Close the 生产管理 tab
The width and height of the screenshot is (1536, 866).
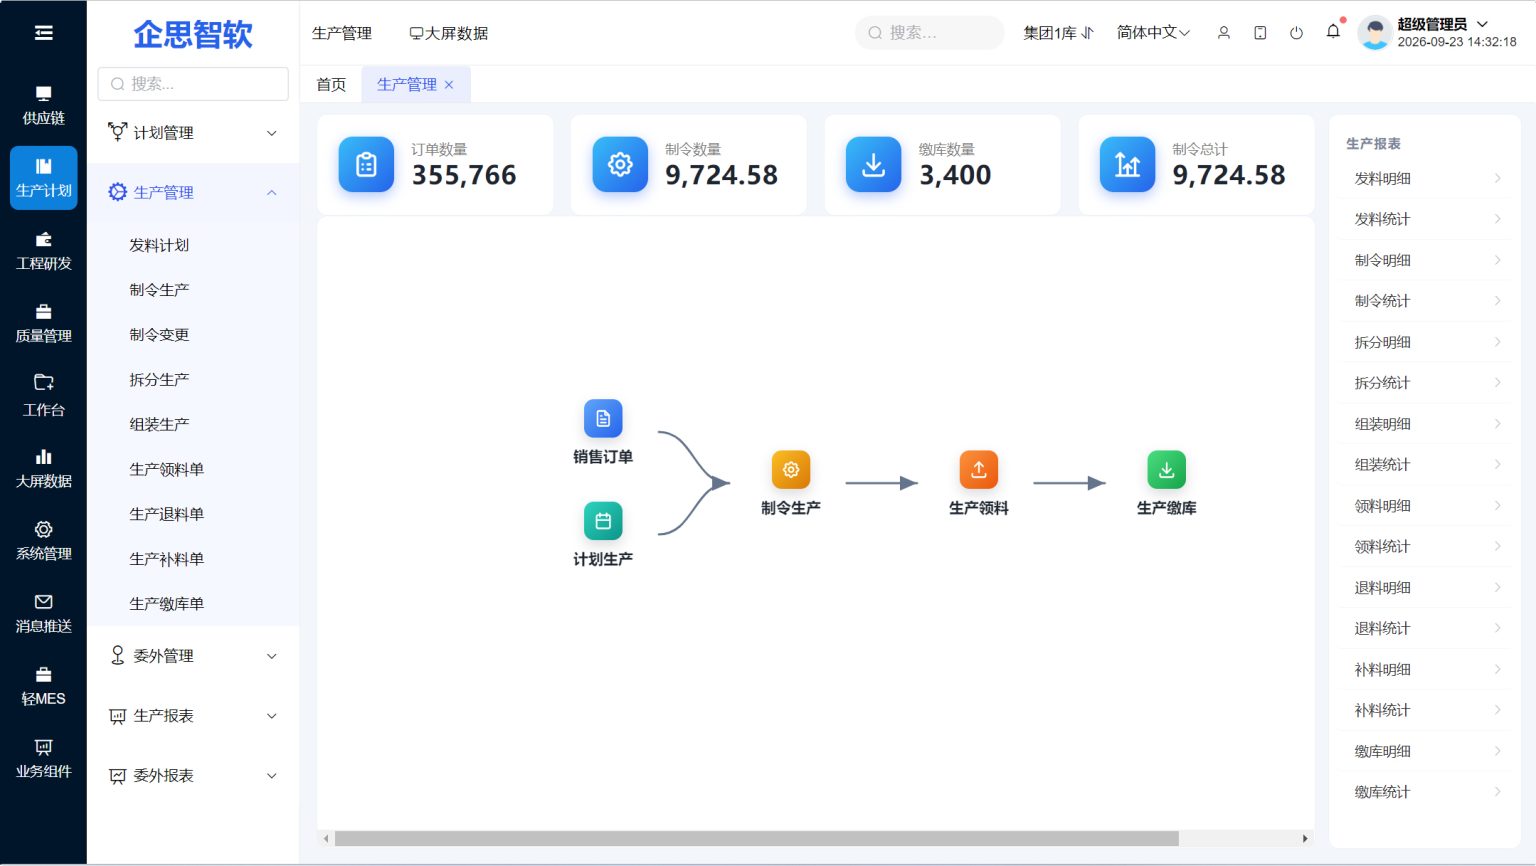(449, 85)
